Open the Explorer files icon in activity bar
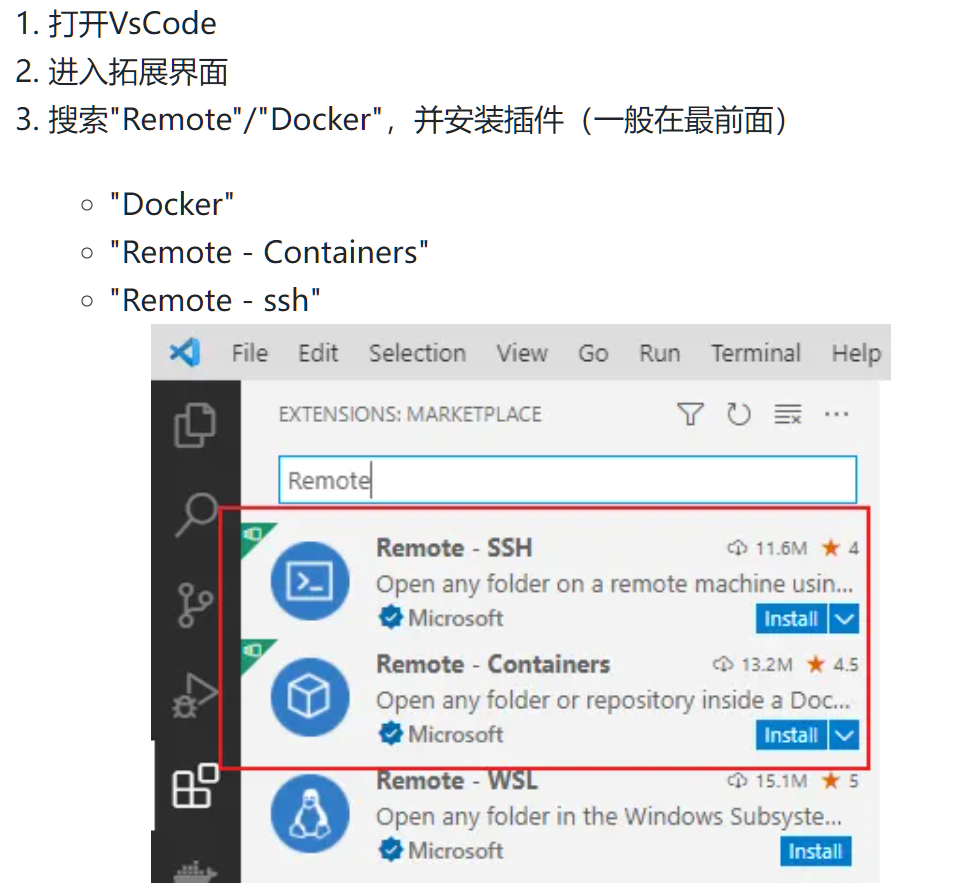This screenshot has width=980, height=892. point(195,426)
